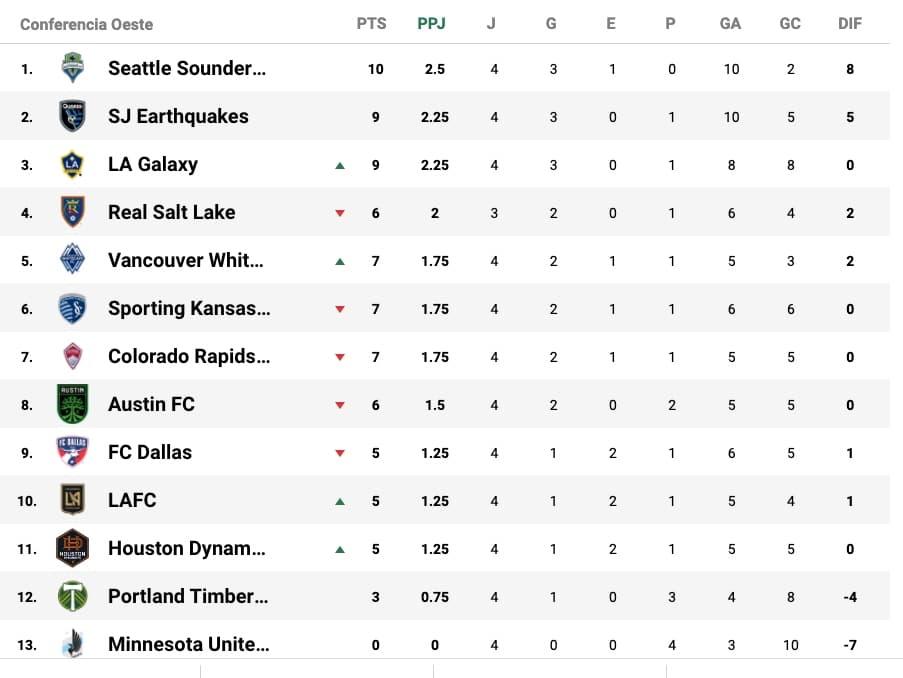Image resolution: width=903 pixels, height=678 pixels.
Task: Sort by DIF goal difference header
Action: pyautogui.click(x=850, y=23)
